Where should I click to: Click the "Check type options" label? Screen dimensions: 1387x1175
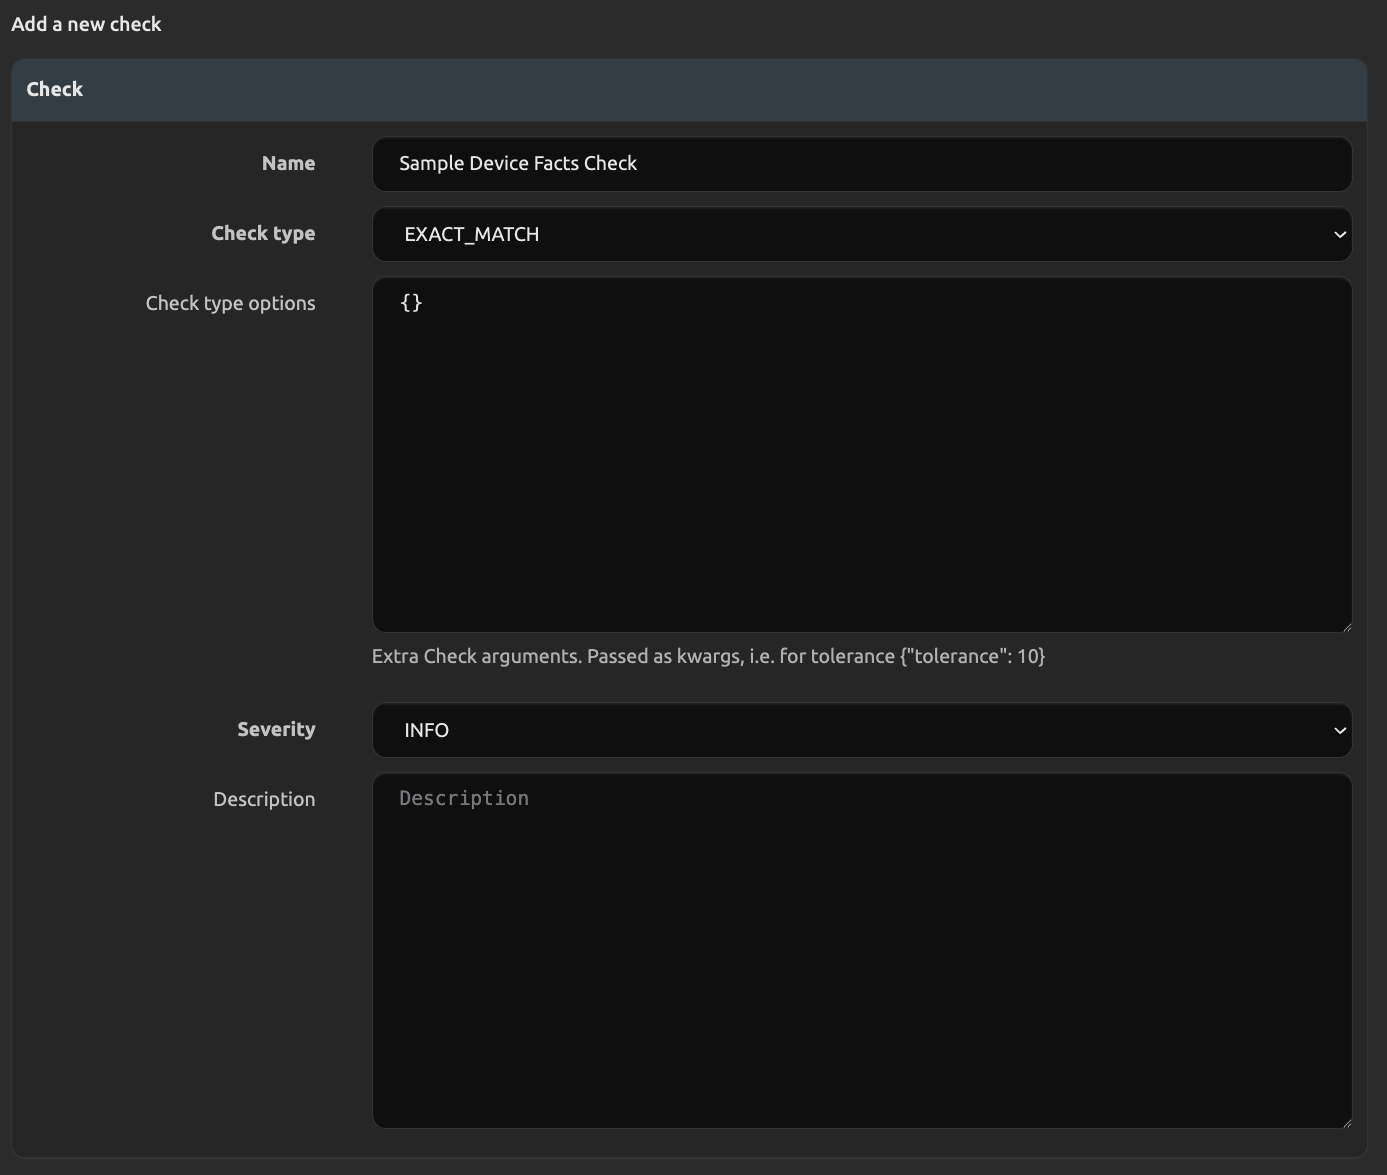[x=230, y=304]
